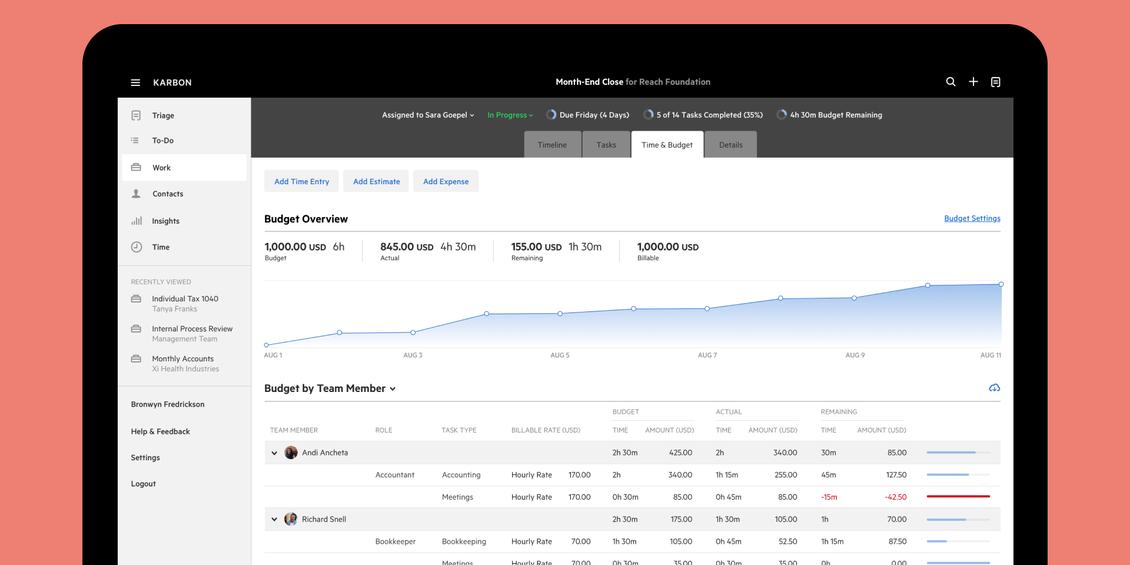Click briefcase icon beside Monthly Accounts
Image resolution: width=1130 pixels, height=565 pixels.
click(135, 359)
